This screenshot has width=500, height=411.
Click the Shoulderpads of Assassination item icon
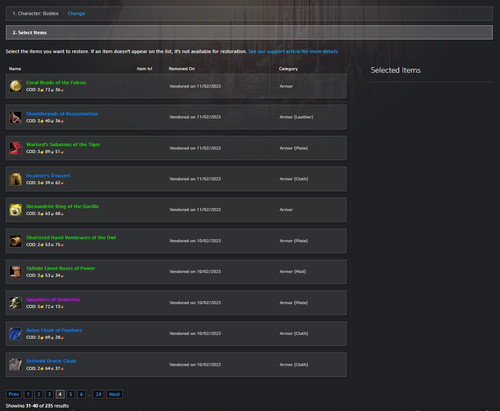[15, 117]
